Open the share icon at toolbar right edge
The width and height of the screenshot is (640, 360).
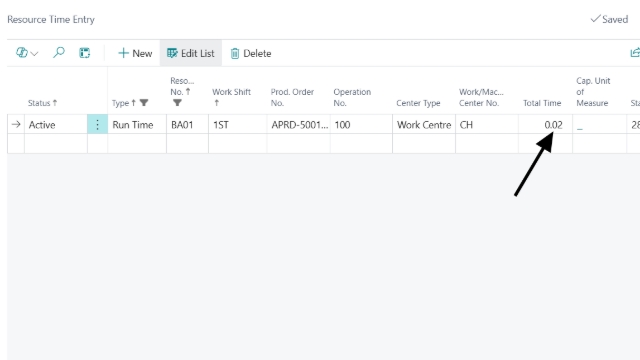pos(635,53)
